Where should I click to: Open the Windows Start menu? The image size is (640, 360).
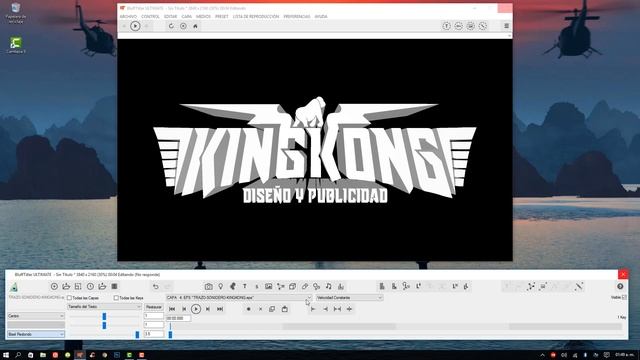[6, 355]
